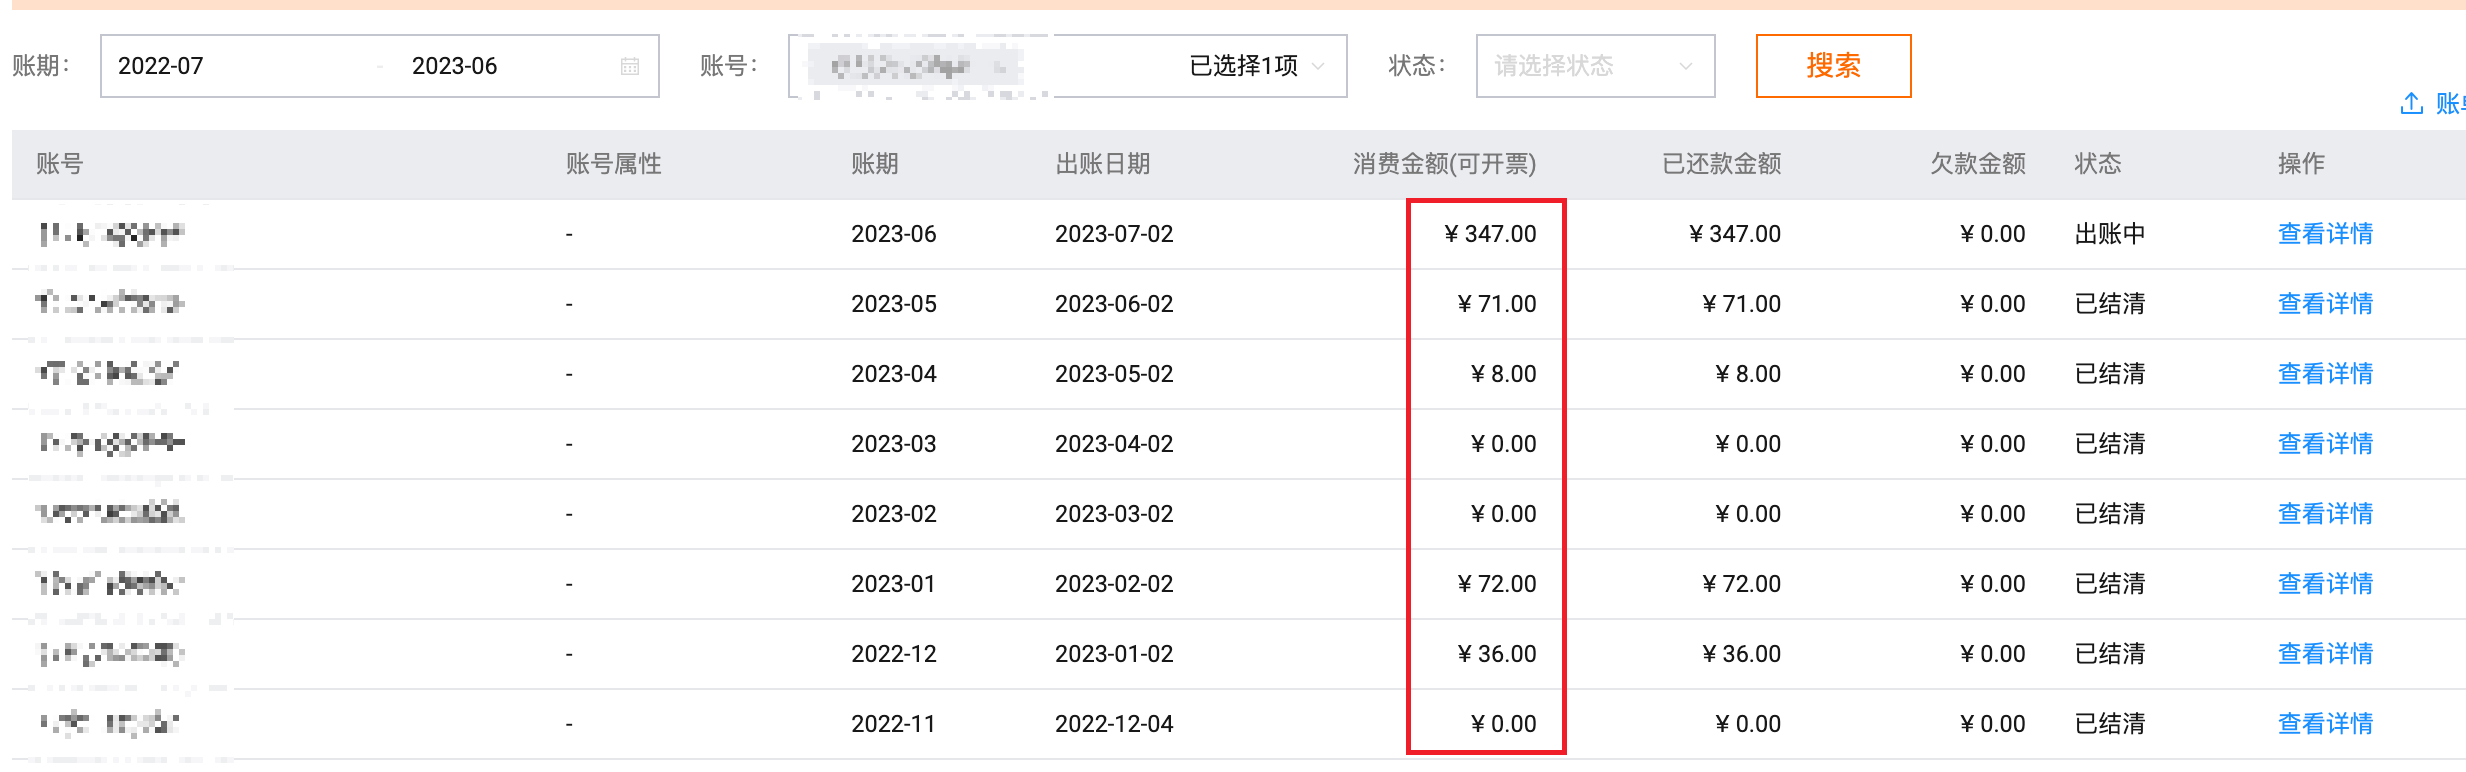Open 查看详情 for period 2023-02
Screen dimensions: 2466x772
(x=2325, y=514)
